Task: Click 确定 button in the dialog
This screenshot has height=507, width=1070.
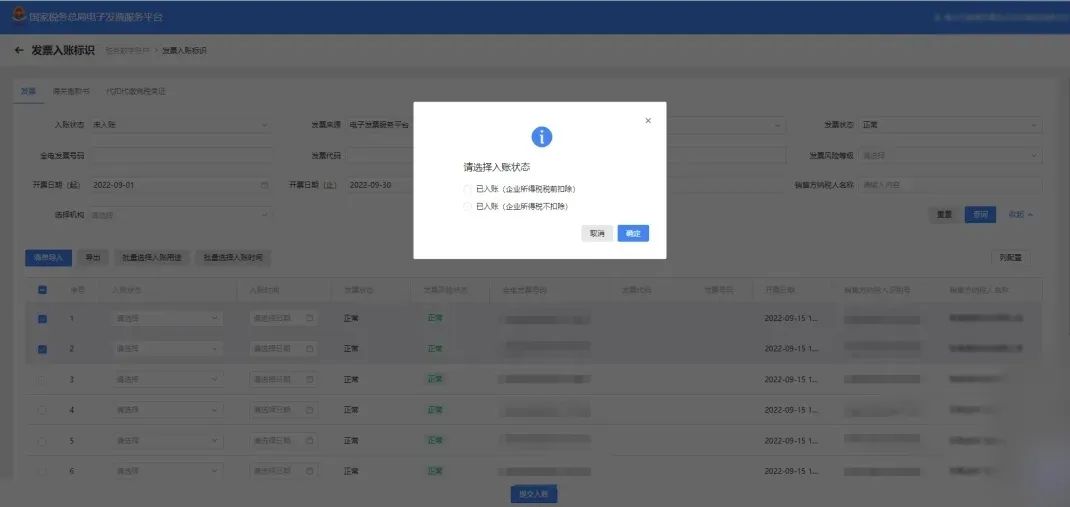Action: point(633,233)
